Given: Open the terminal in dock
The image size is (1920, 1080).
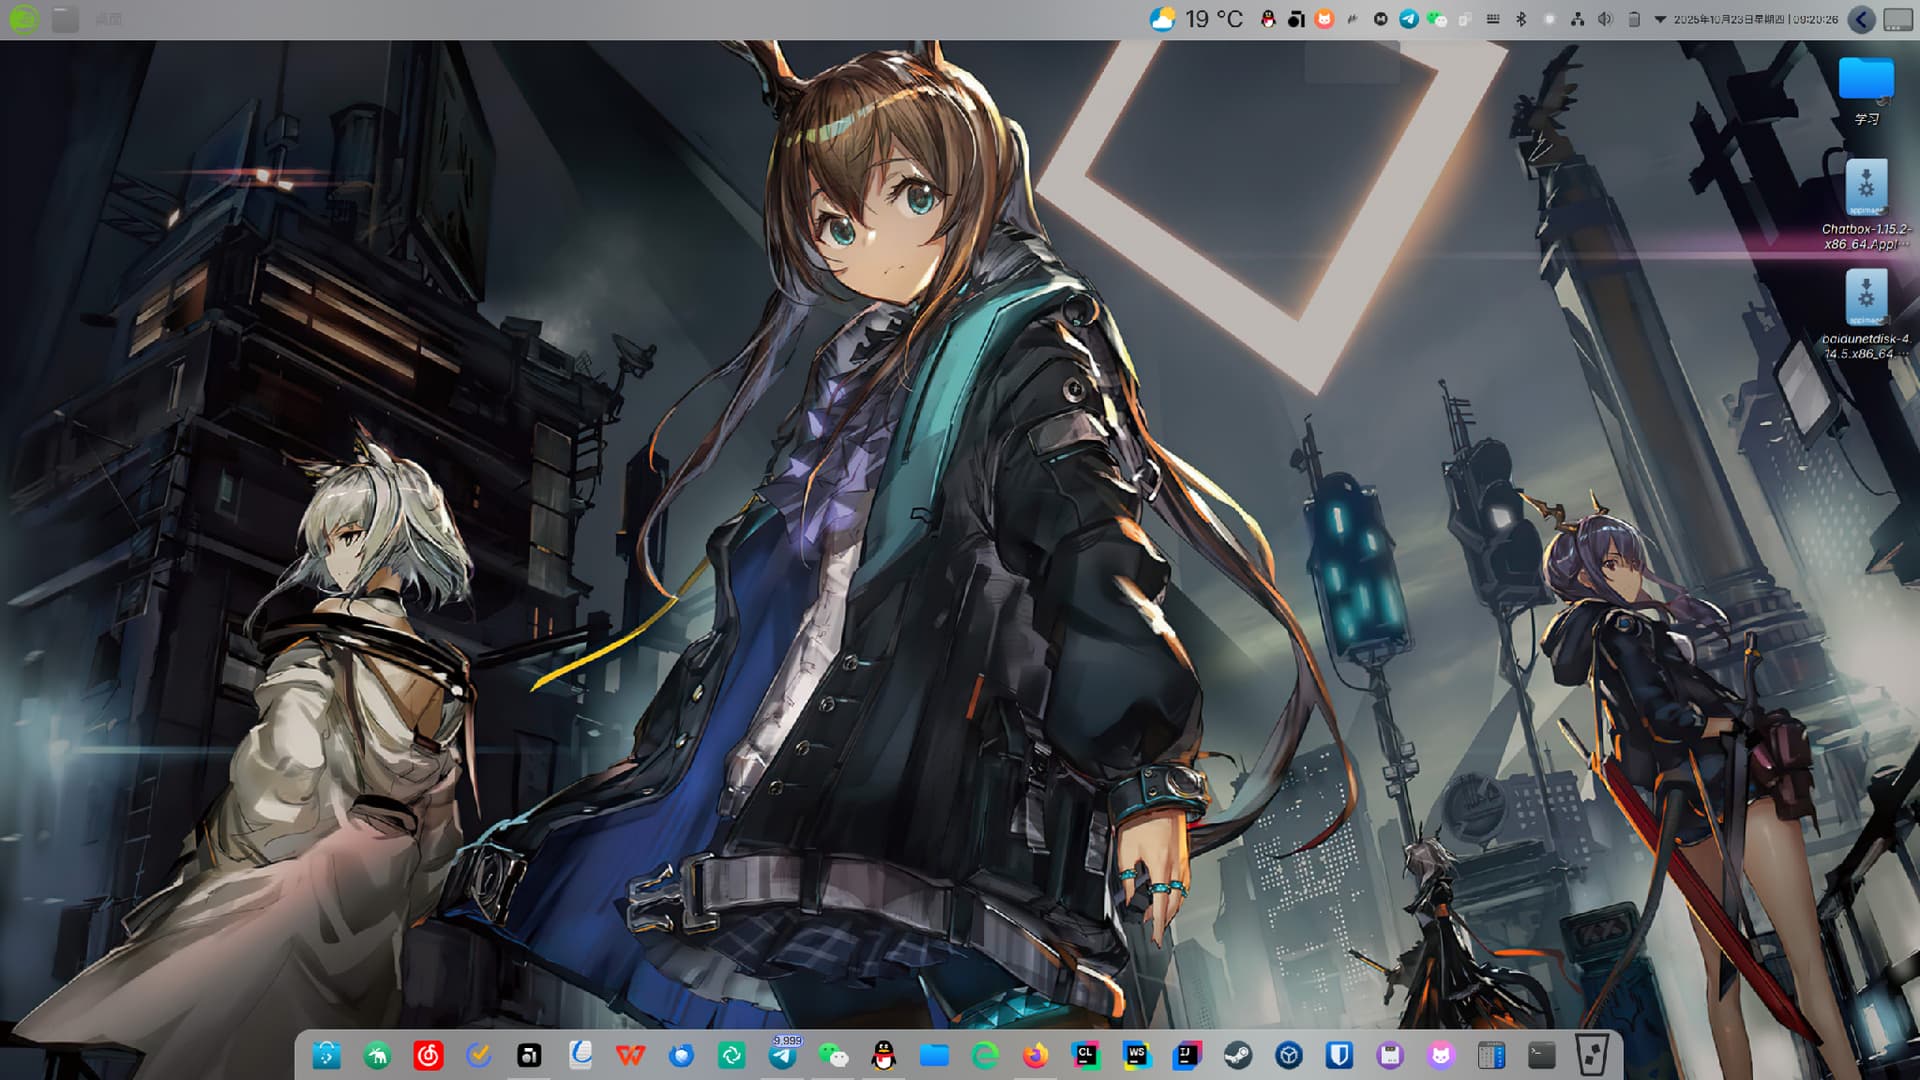Looking at the screenshot, I should tap(1541, 1056).
